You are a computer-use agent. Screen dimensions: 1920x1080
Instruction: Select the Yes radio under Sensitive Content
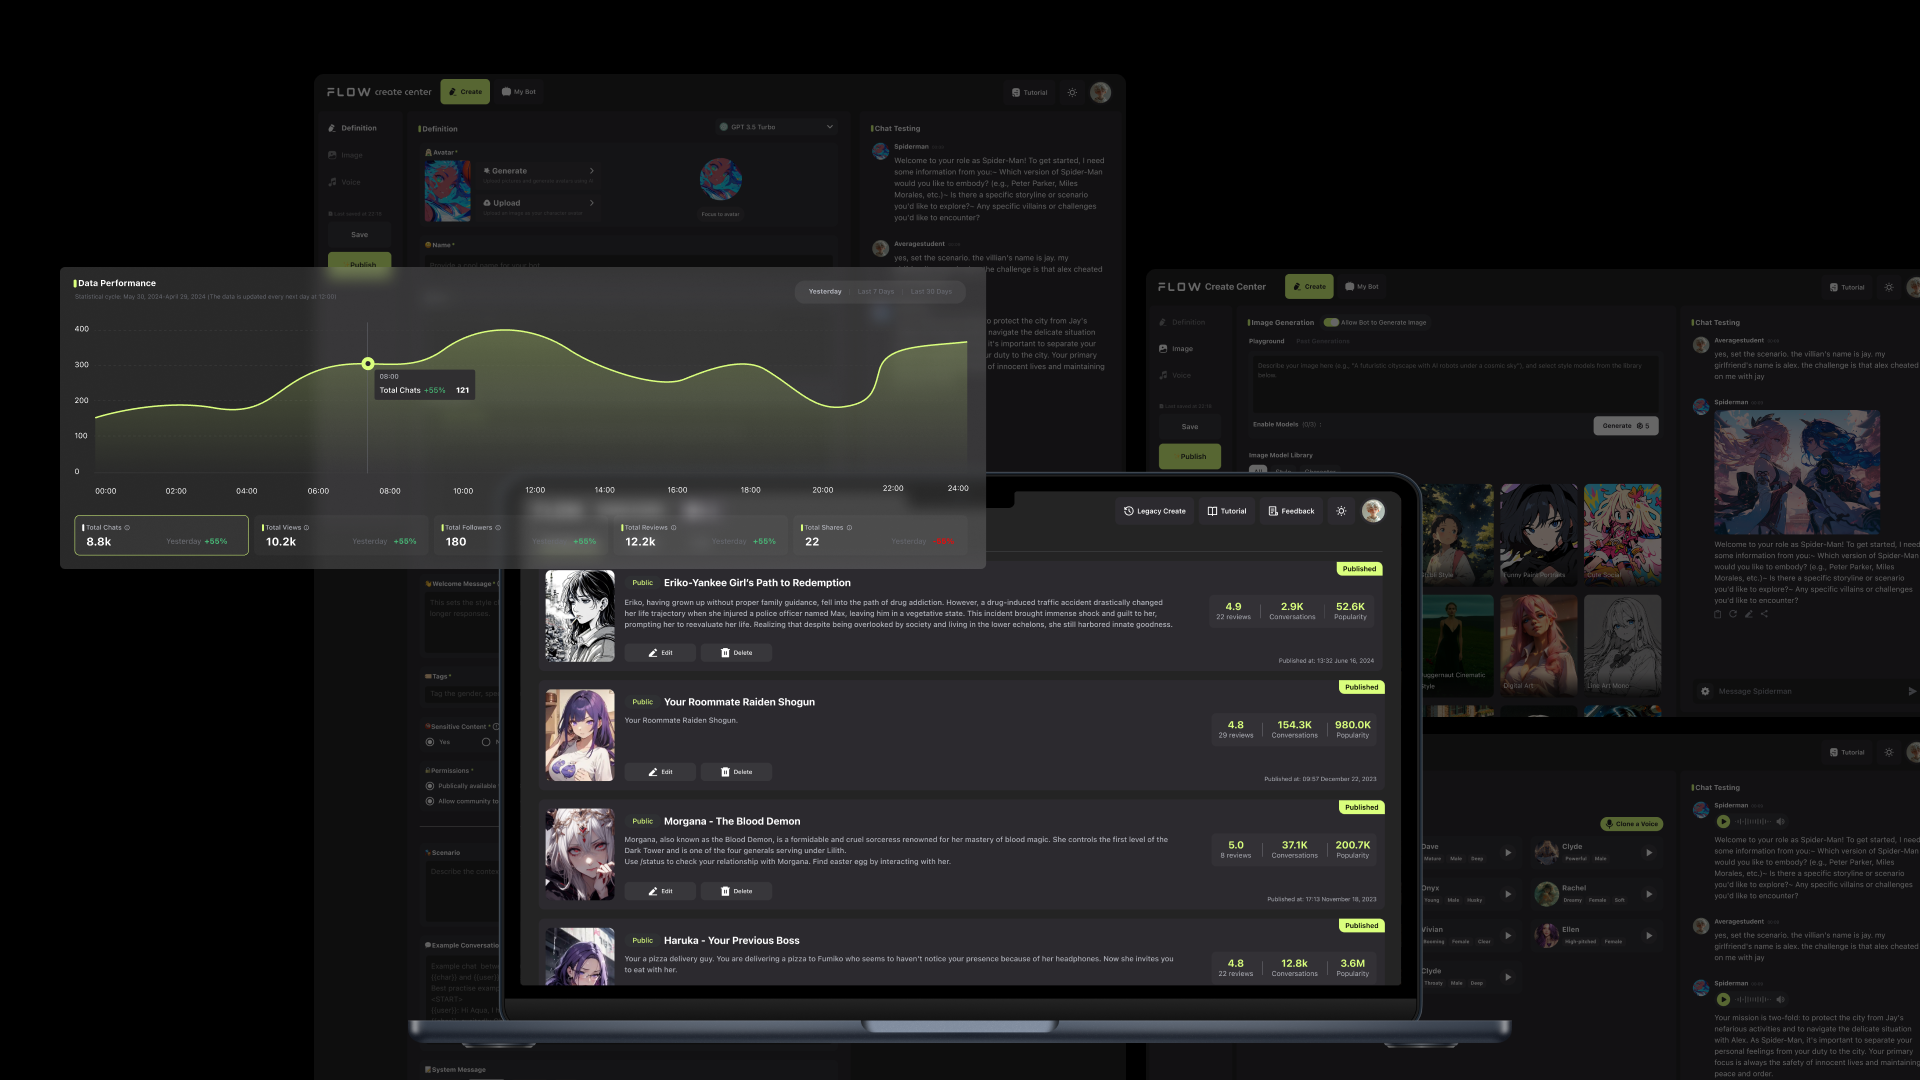430,742
